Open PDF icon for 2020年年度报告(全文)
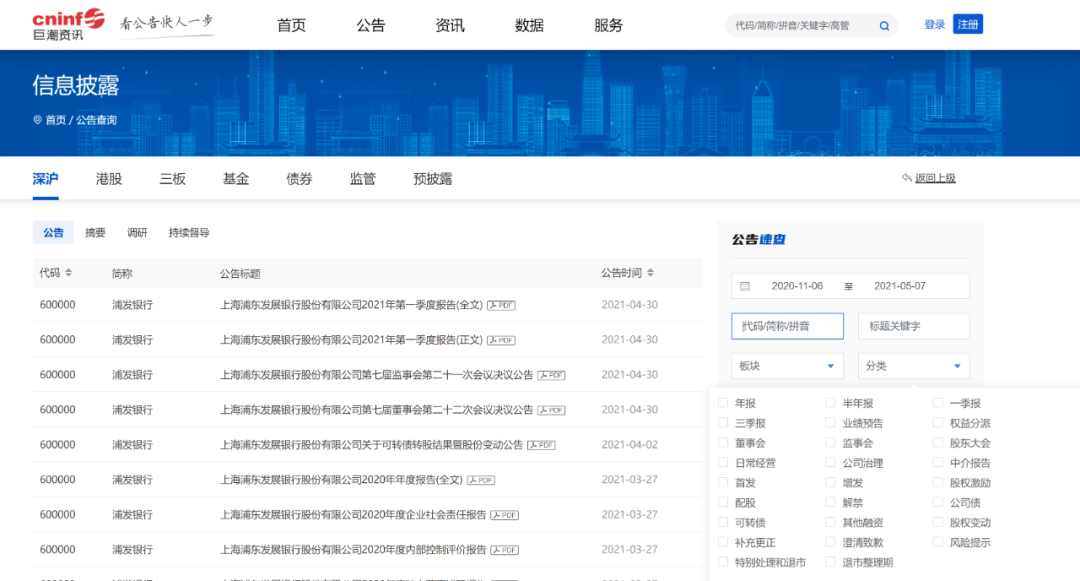 pyautogui.click(x=481, y=480)
